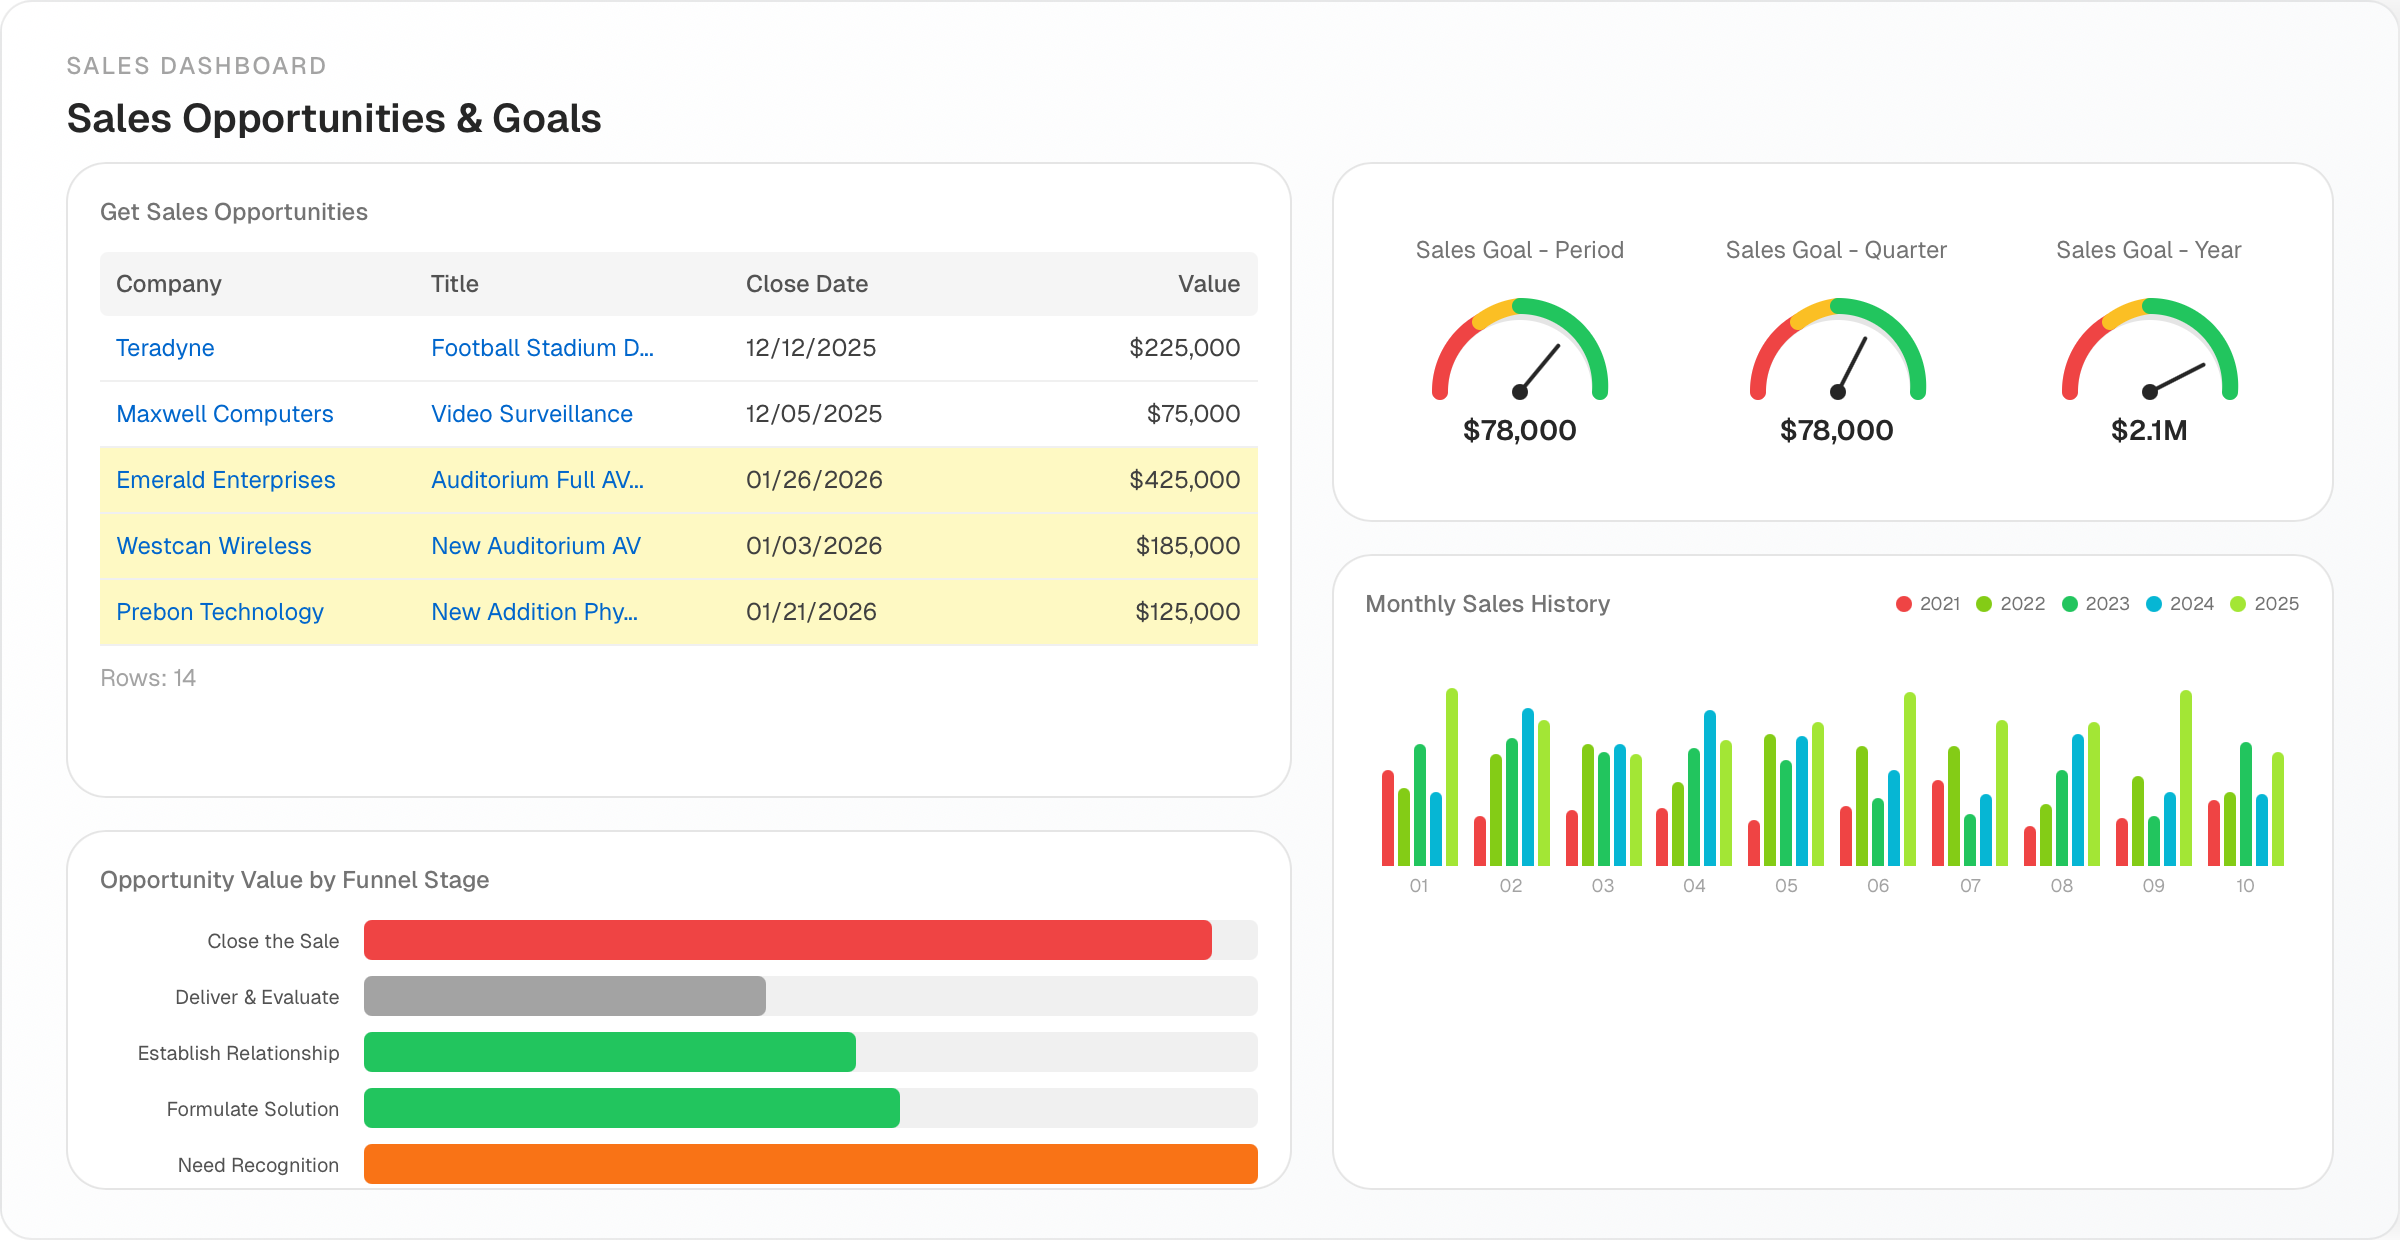Toggle the 2021 legend item
This screenshot has width=2400, height=1240.
click(1927, 604)
